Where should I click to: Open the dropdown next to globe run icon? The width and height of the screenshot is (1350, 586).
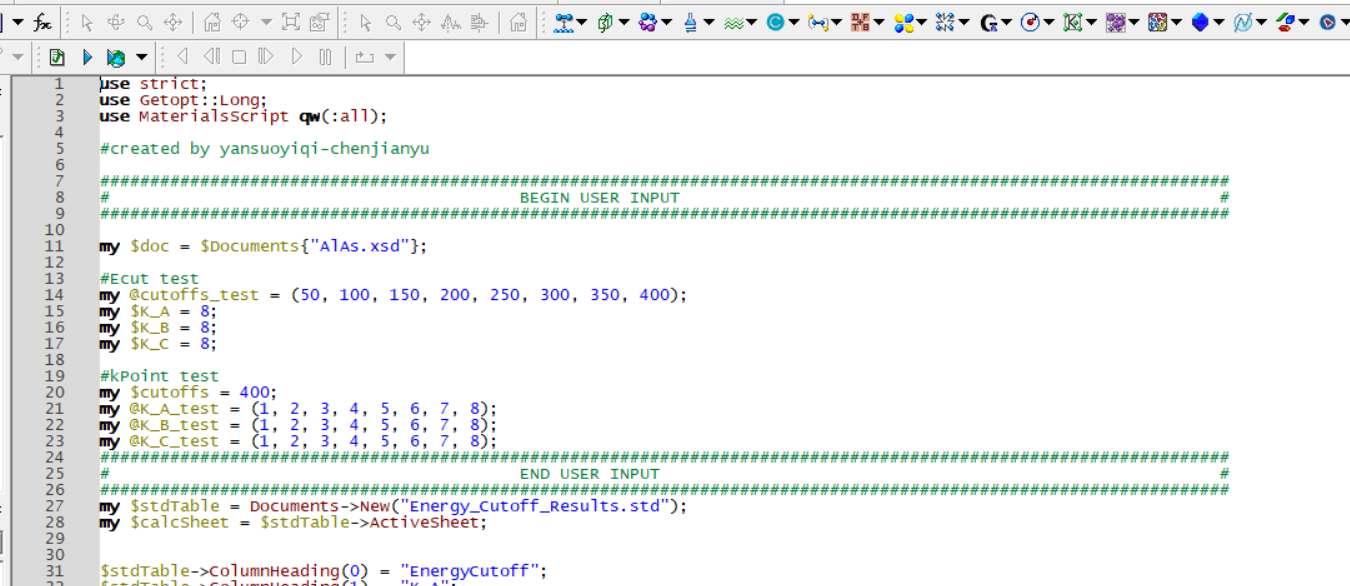[141, 58]
